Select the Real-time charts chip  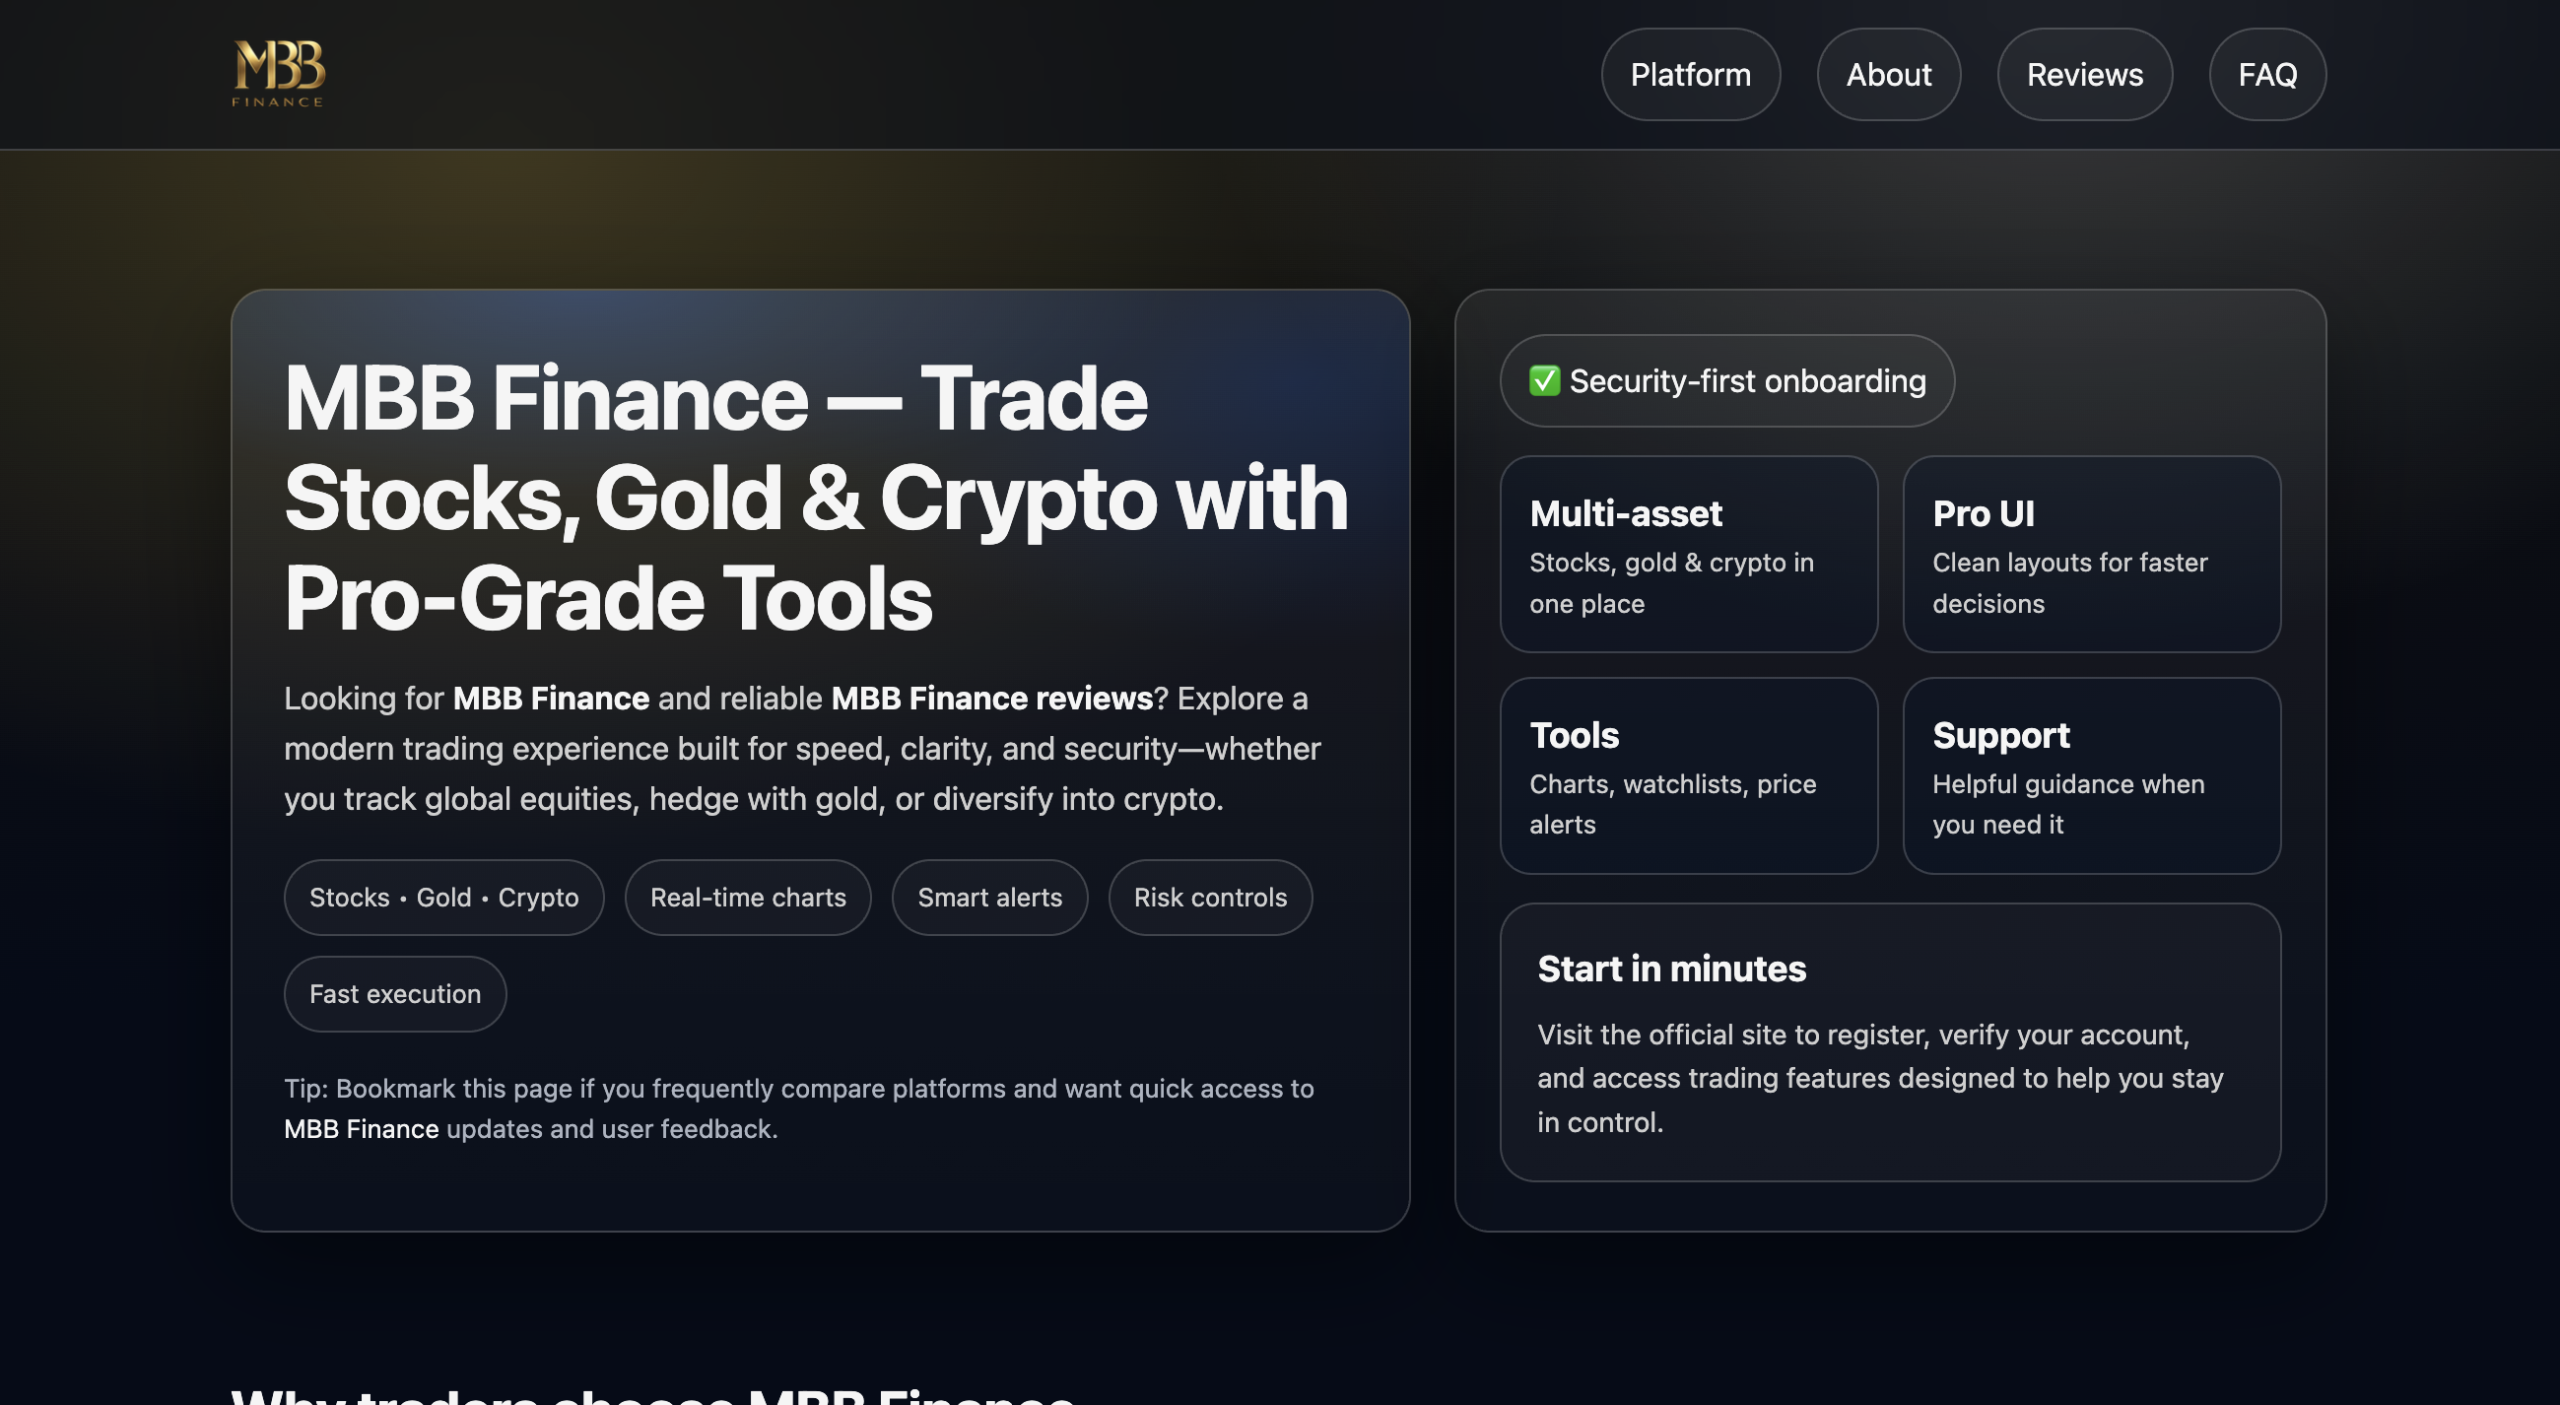pyautogui.click(x=747, y=897)
